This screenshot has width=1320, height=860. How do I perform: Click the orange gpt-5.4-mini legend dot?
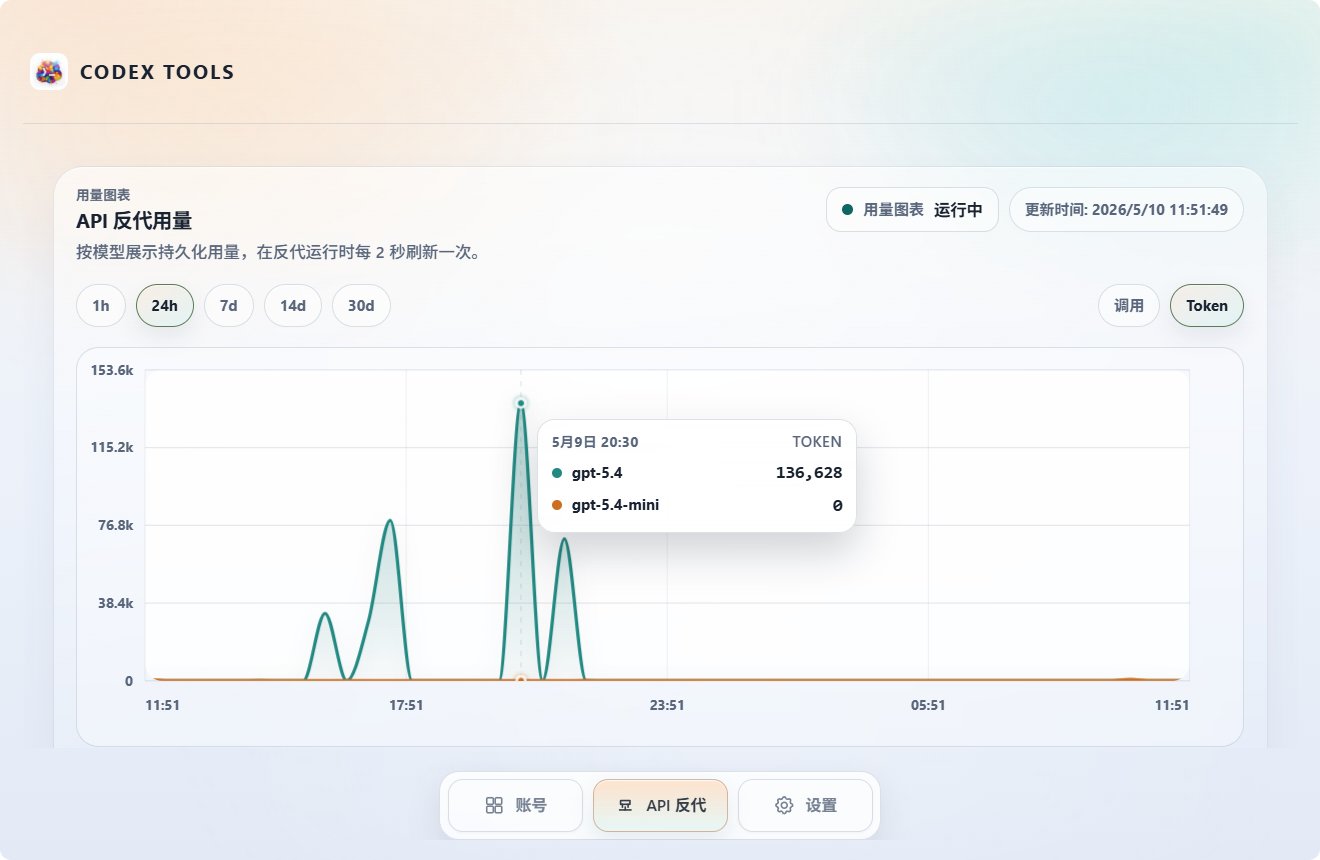[557, 505]
